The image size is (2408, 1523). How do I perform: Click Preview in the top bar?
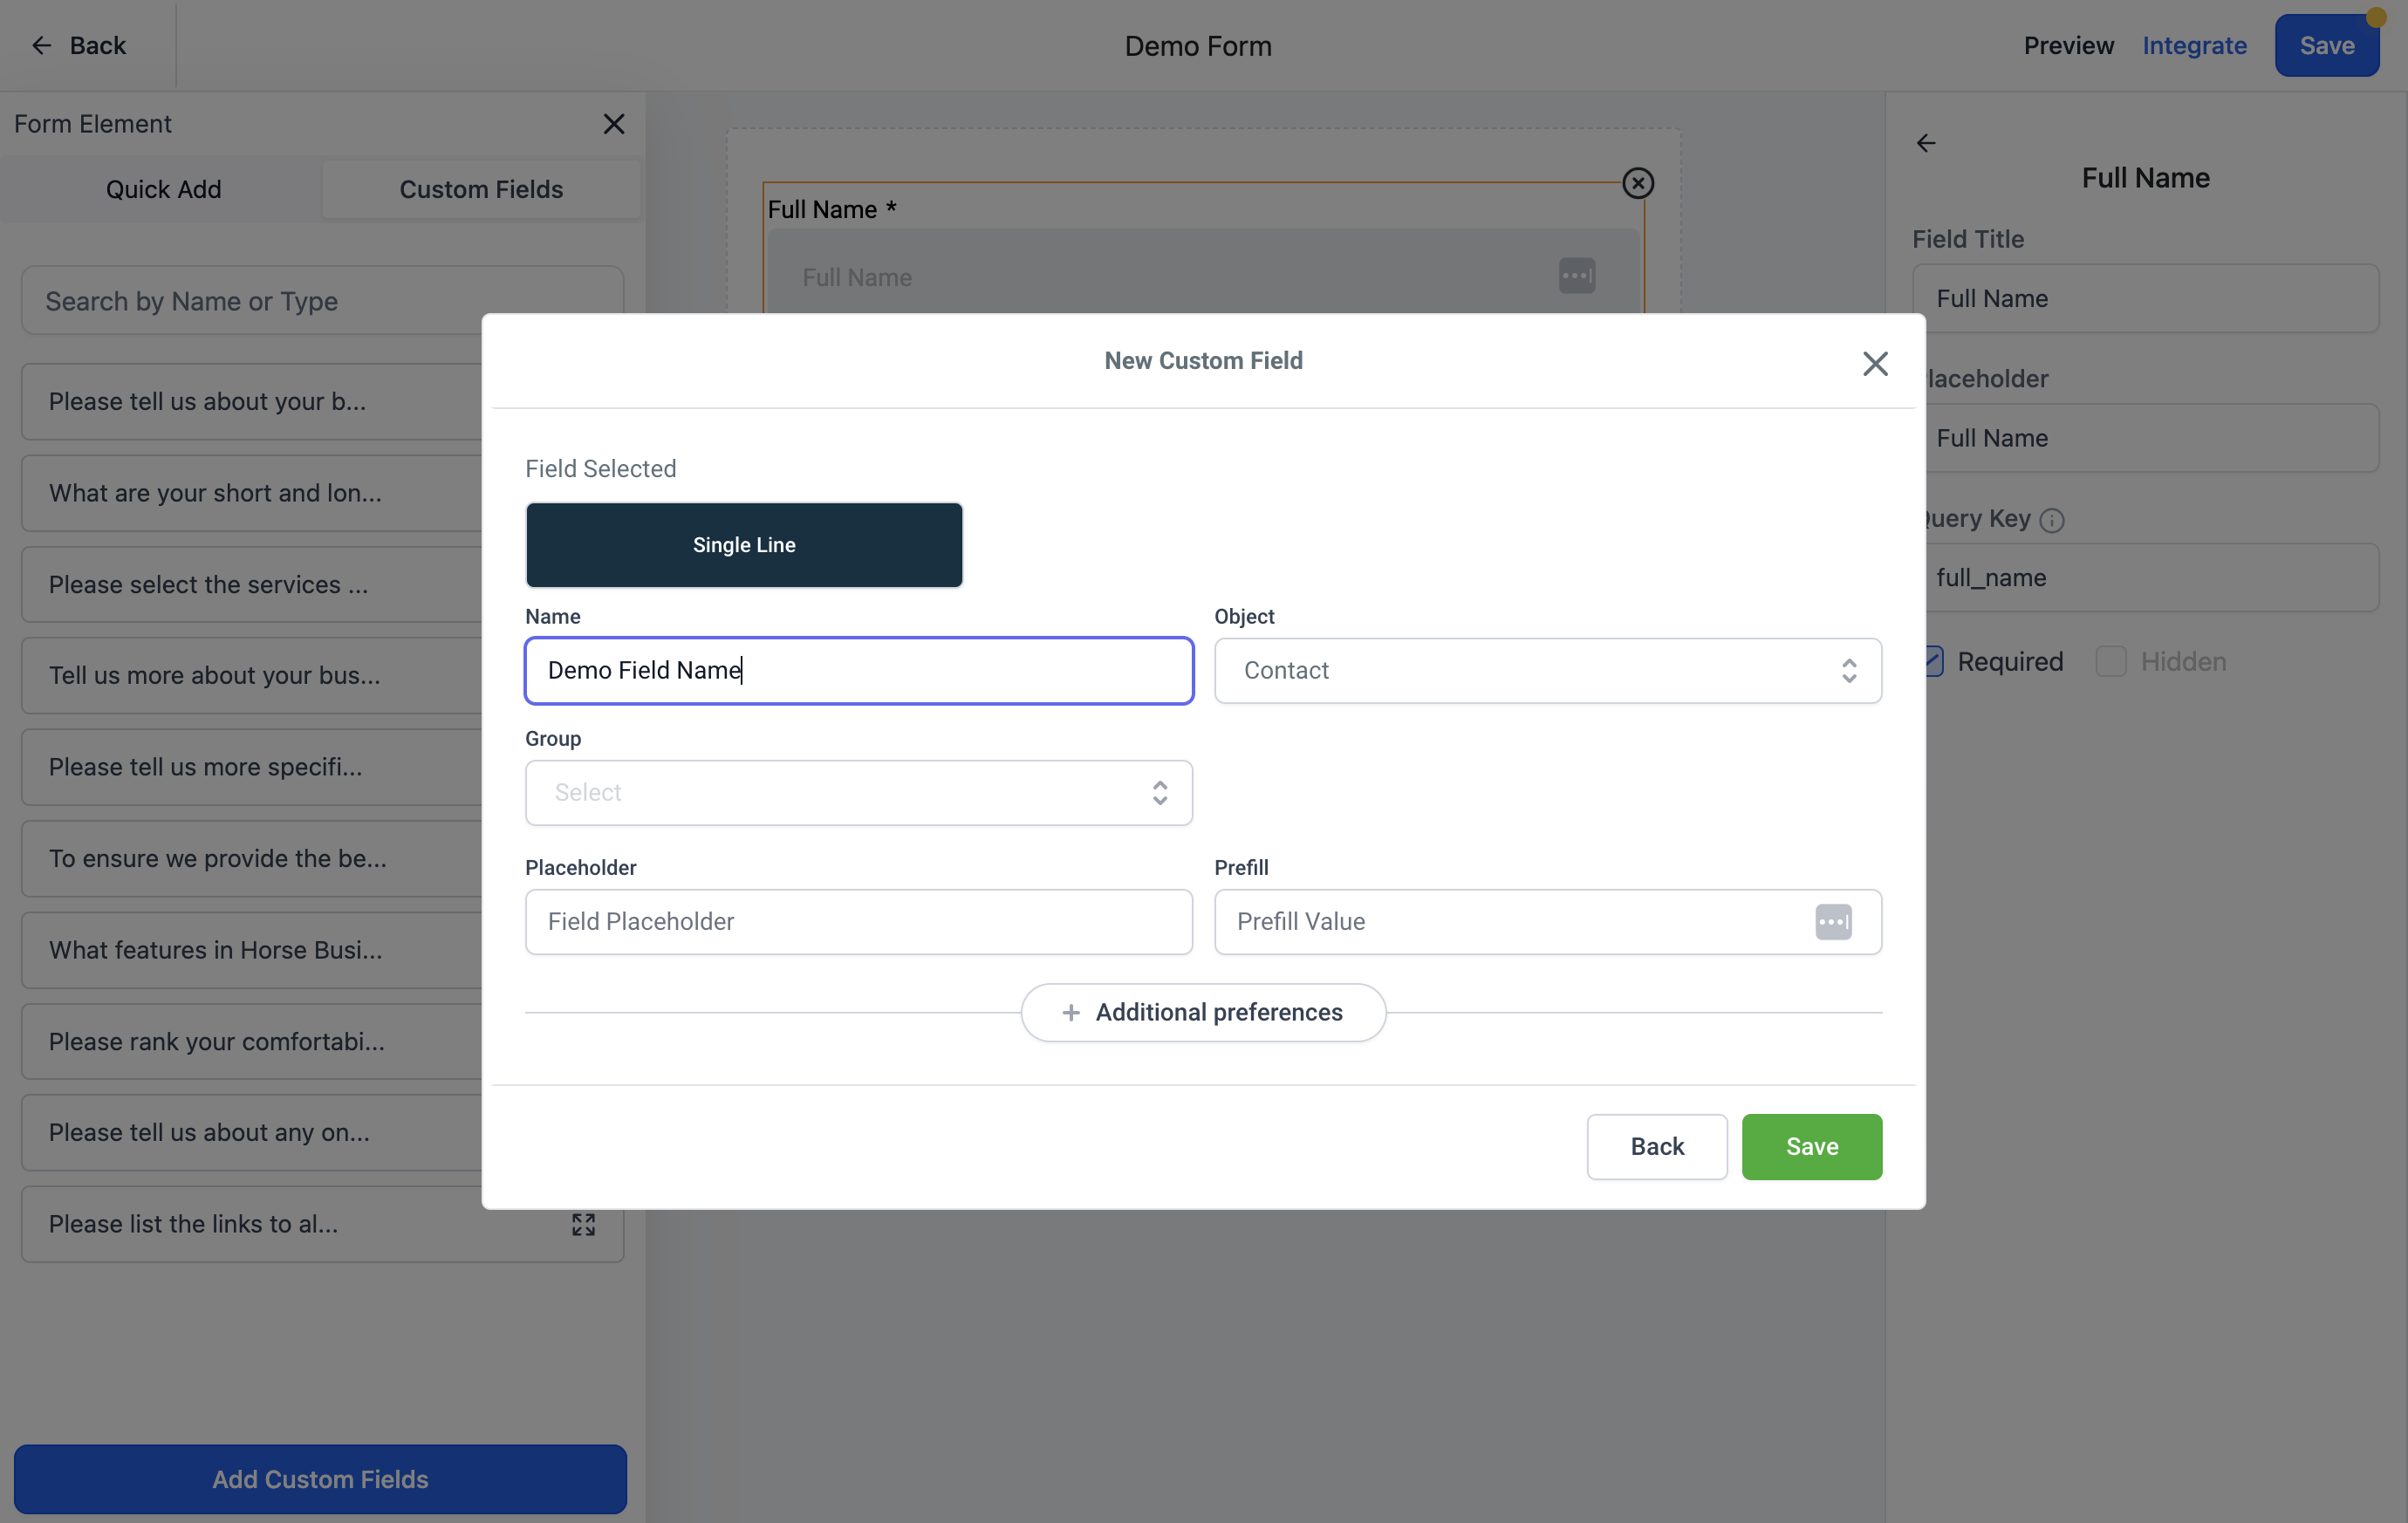2068,46
